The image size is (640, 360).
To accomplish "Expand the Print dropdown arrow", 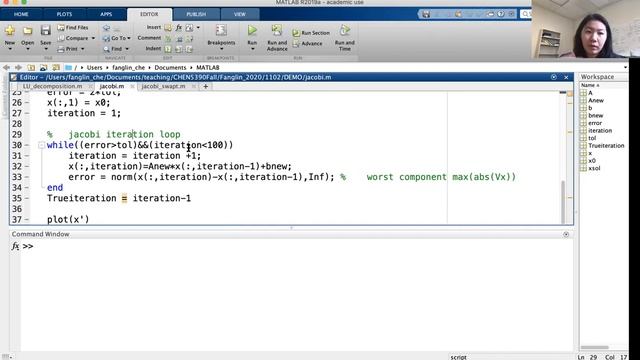I will pyautogui.click(x=82, y=49).
